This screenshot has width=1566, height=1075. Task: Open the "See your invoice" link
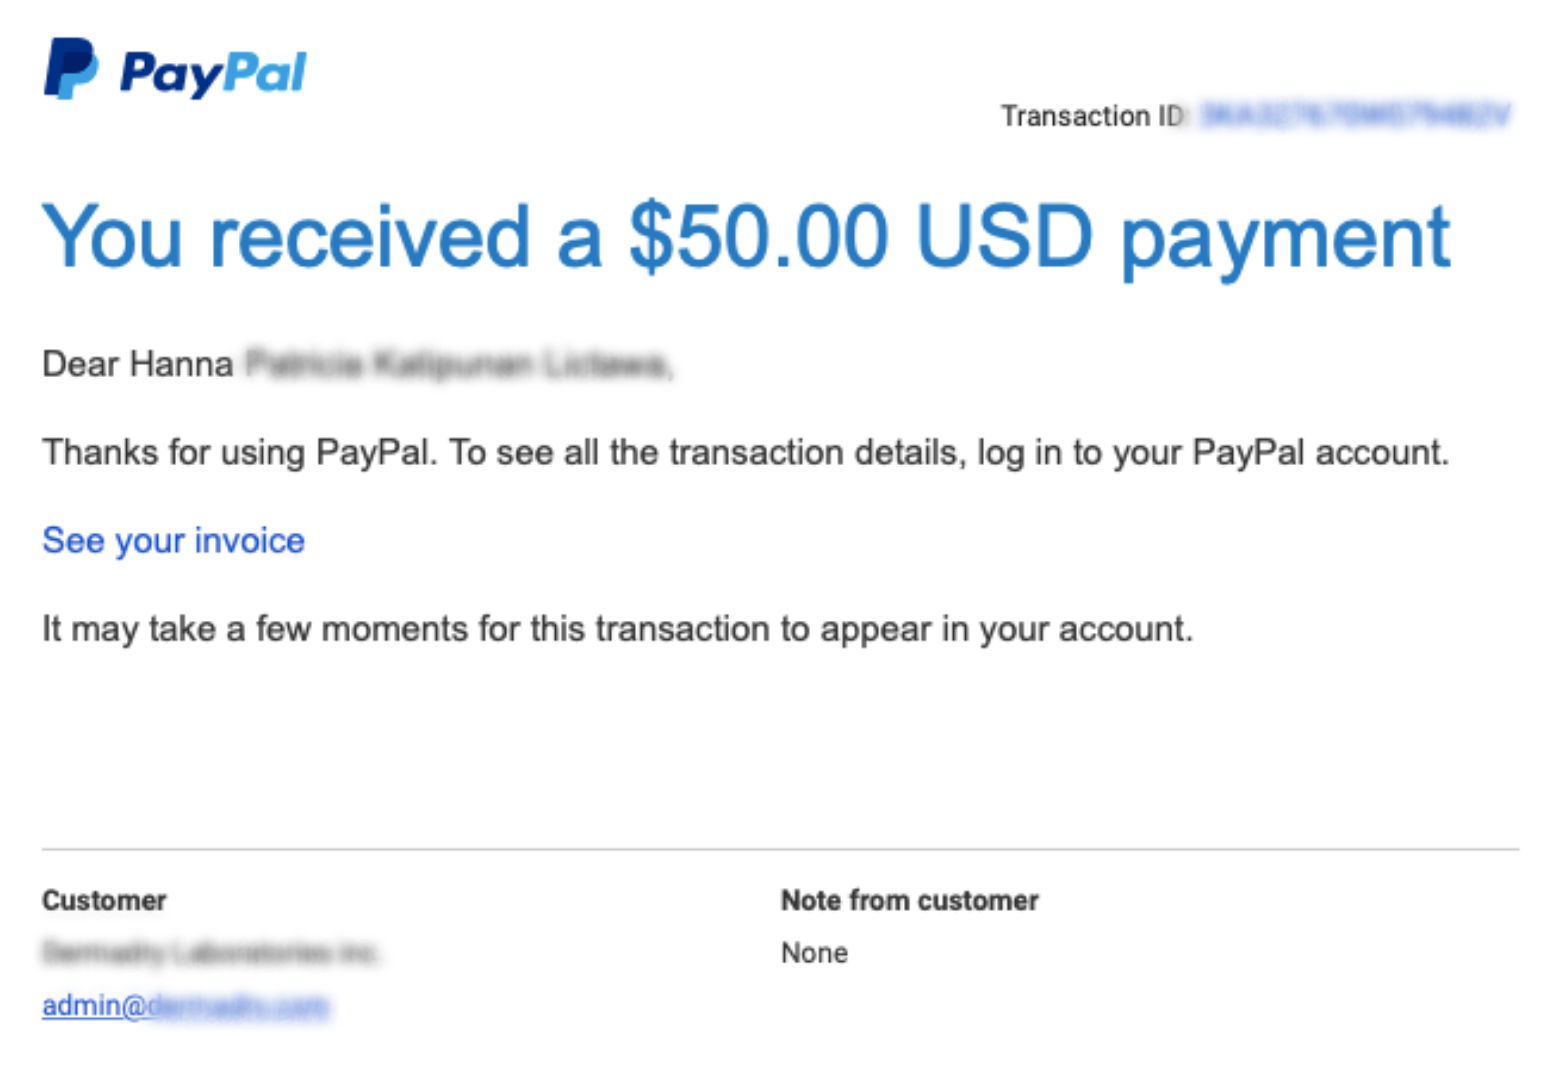pos(173,540)
